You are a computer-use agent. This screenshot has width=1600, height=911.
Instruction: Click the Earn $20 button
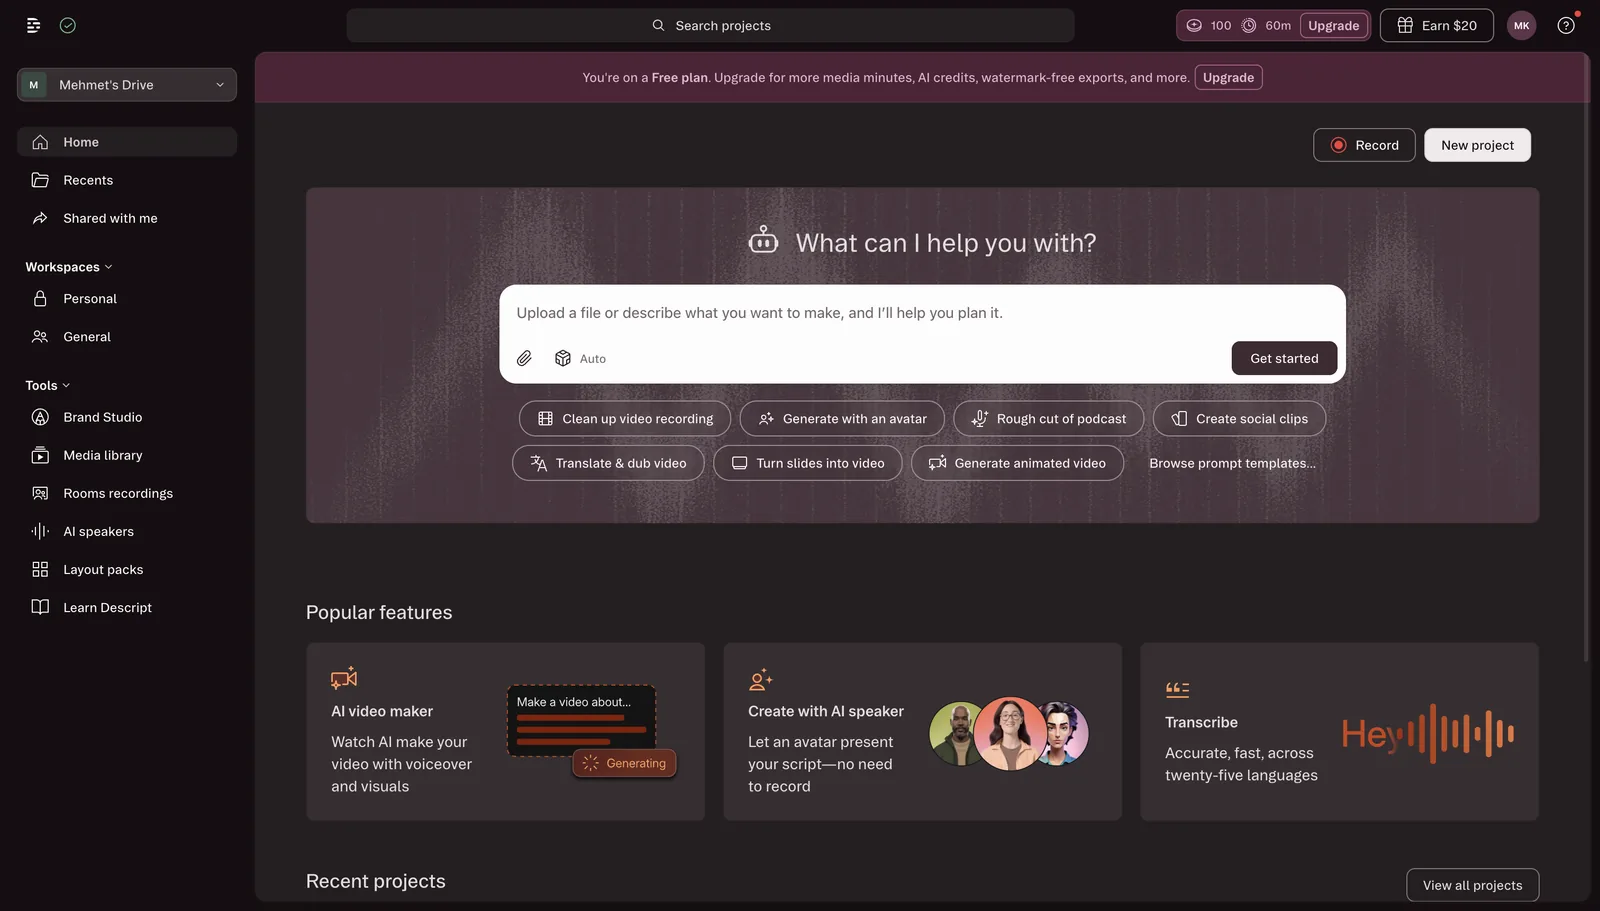pyautogui.click(x=1437, y=25)
